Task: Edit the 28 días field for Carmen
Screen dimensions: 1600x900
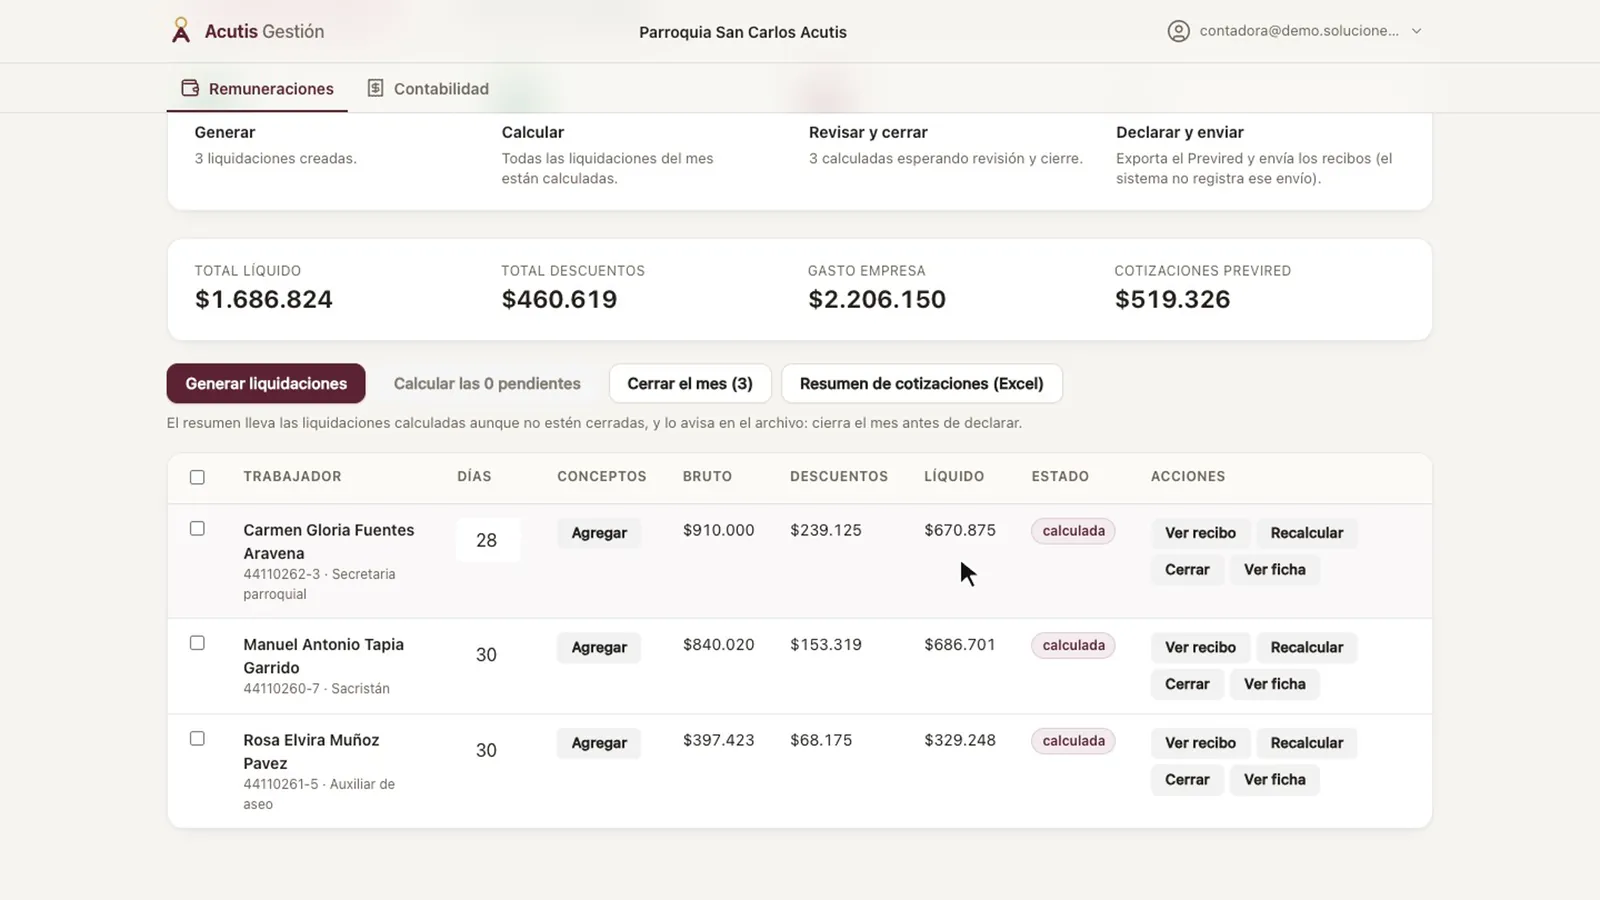Action: tap(487, 540)
